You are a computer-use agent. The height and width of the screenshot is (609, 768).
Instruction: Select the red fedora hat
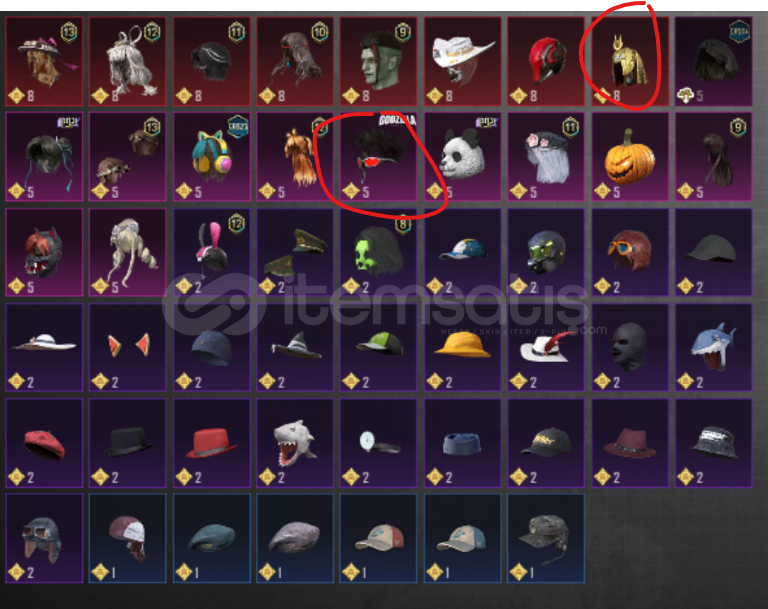212,442
